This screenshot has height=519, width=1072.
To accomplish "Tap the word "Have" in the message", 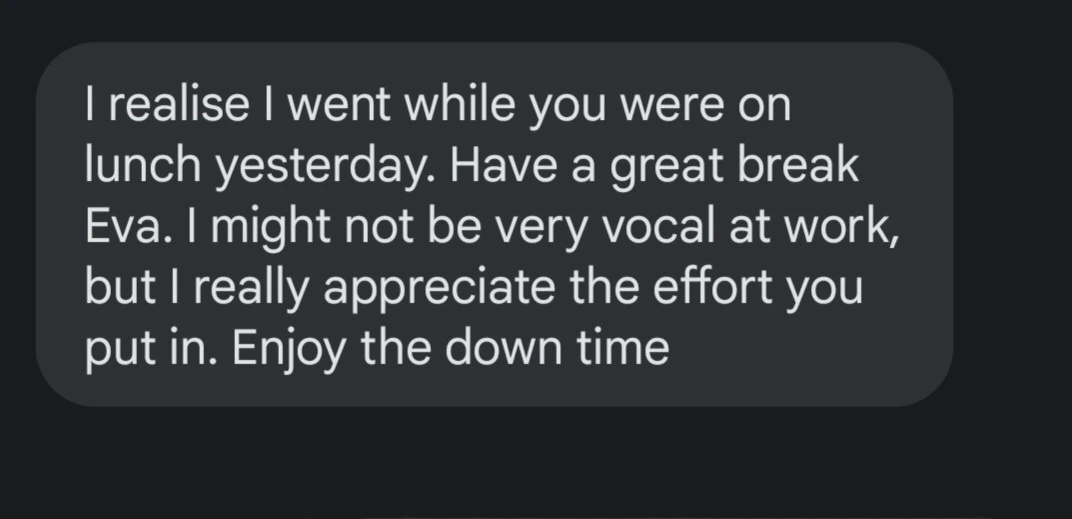I will pos(505,165).
